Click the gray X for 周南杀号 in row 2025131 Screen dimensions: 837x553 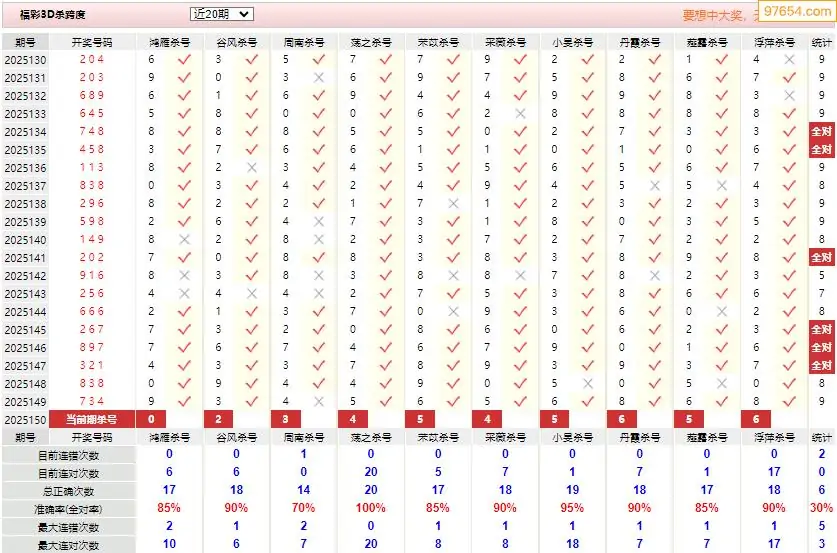[x=319, y=78]
